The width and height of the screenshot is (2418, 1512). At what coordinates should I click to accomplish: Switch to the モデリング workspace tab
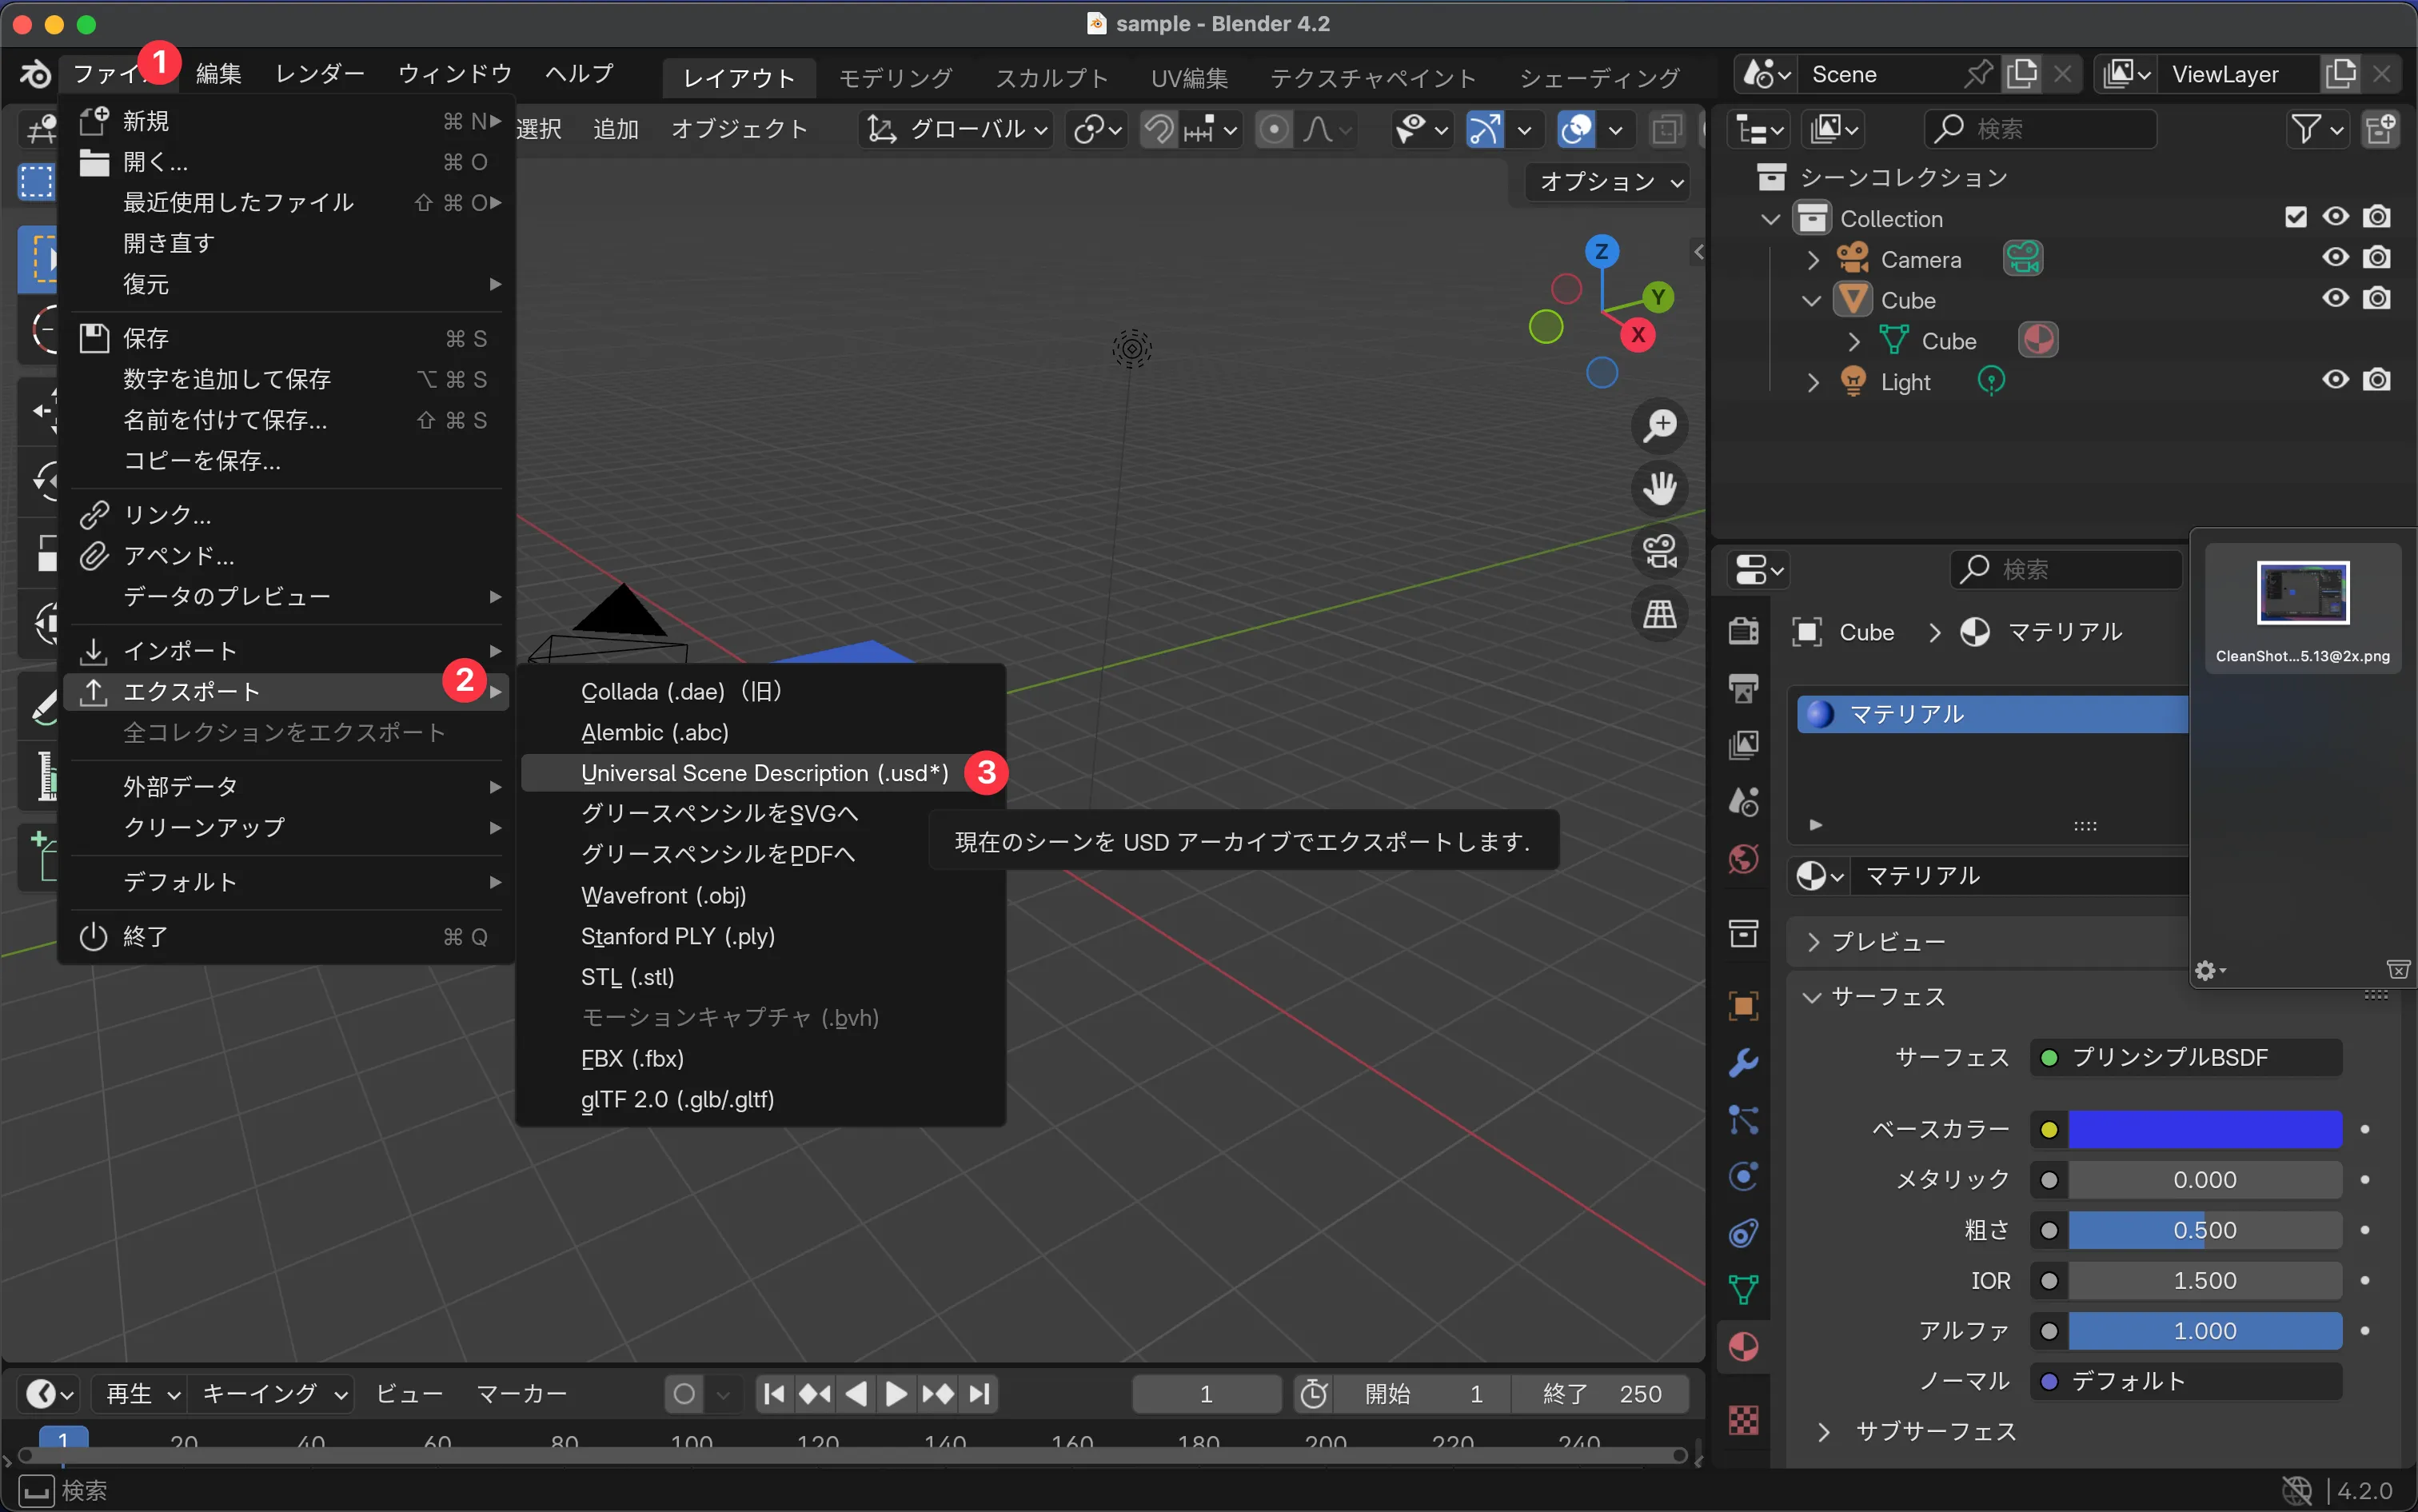click(x=895, y=77)
